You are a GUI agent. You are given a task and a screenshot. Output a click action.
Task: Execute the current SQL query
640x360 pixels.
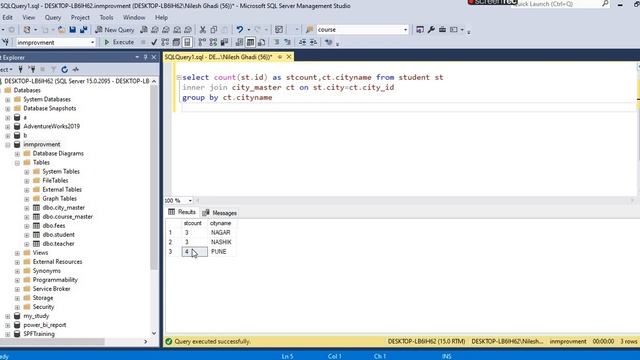coord(119,42)
